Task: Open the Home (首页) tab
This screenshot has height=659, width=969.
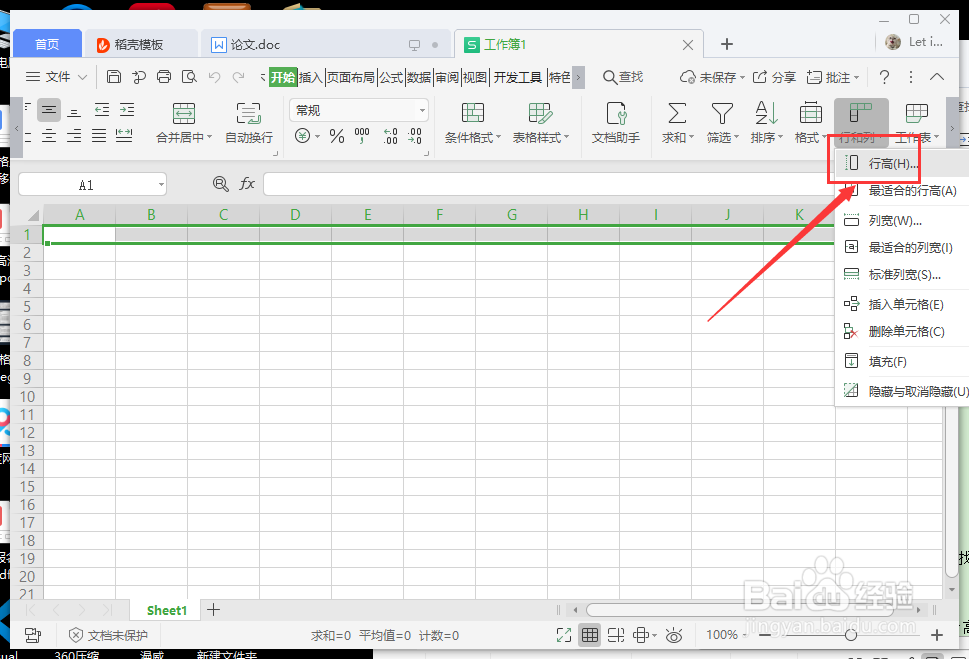Action: click(47, 44)
